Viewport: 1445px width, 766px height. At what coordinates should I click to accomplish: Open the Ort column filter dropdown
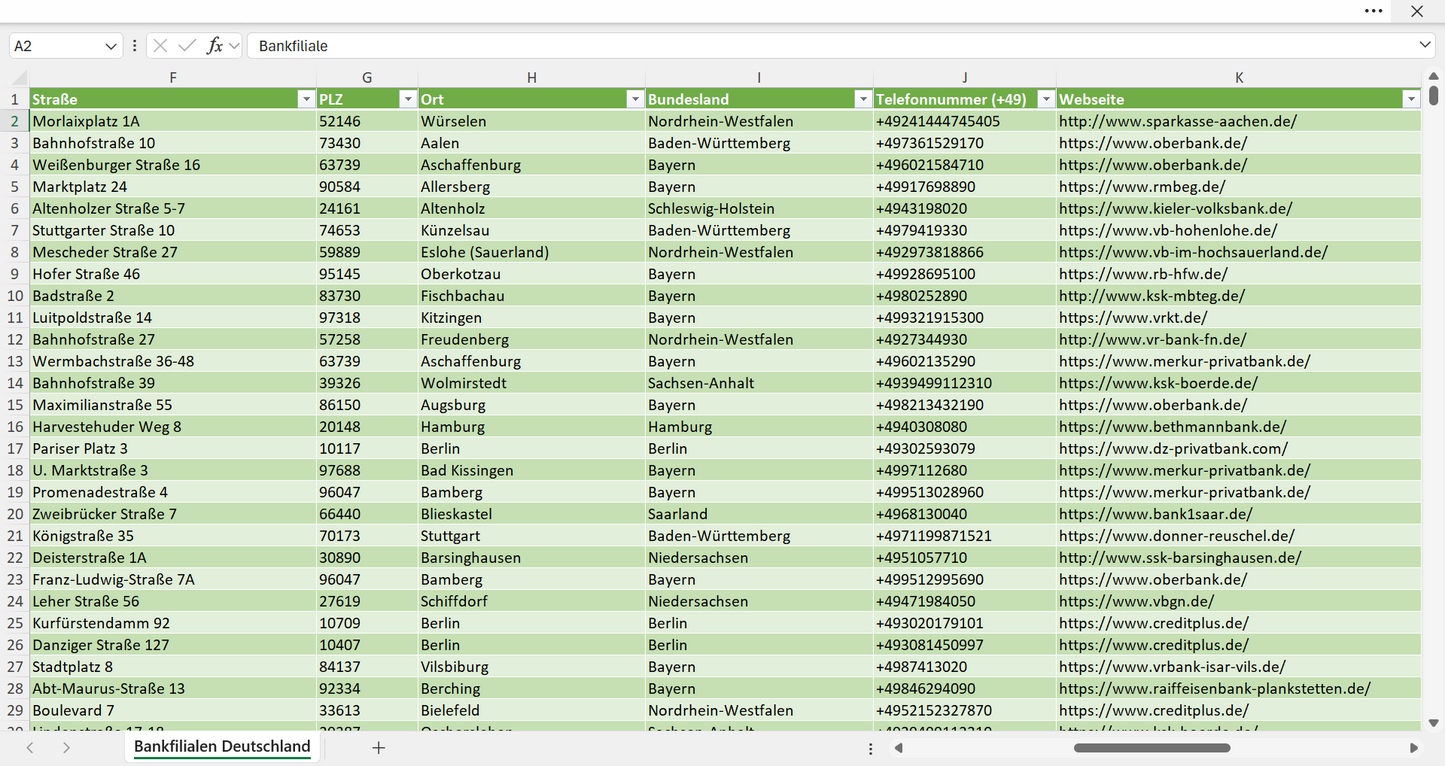(634, 99)
